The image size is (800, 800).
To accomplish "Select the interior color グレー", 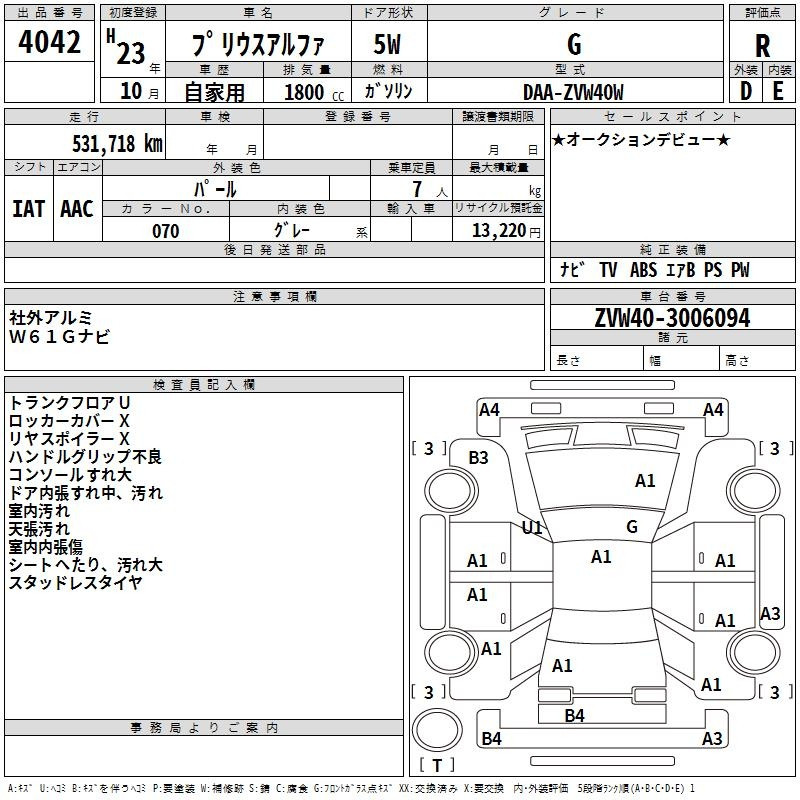I will click(292, 230).
